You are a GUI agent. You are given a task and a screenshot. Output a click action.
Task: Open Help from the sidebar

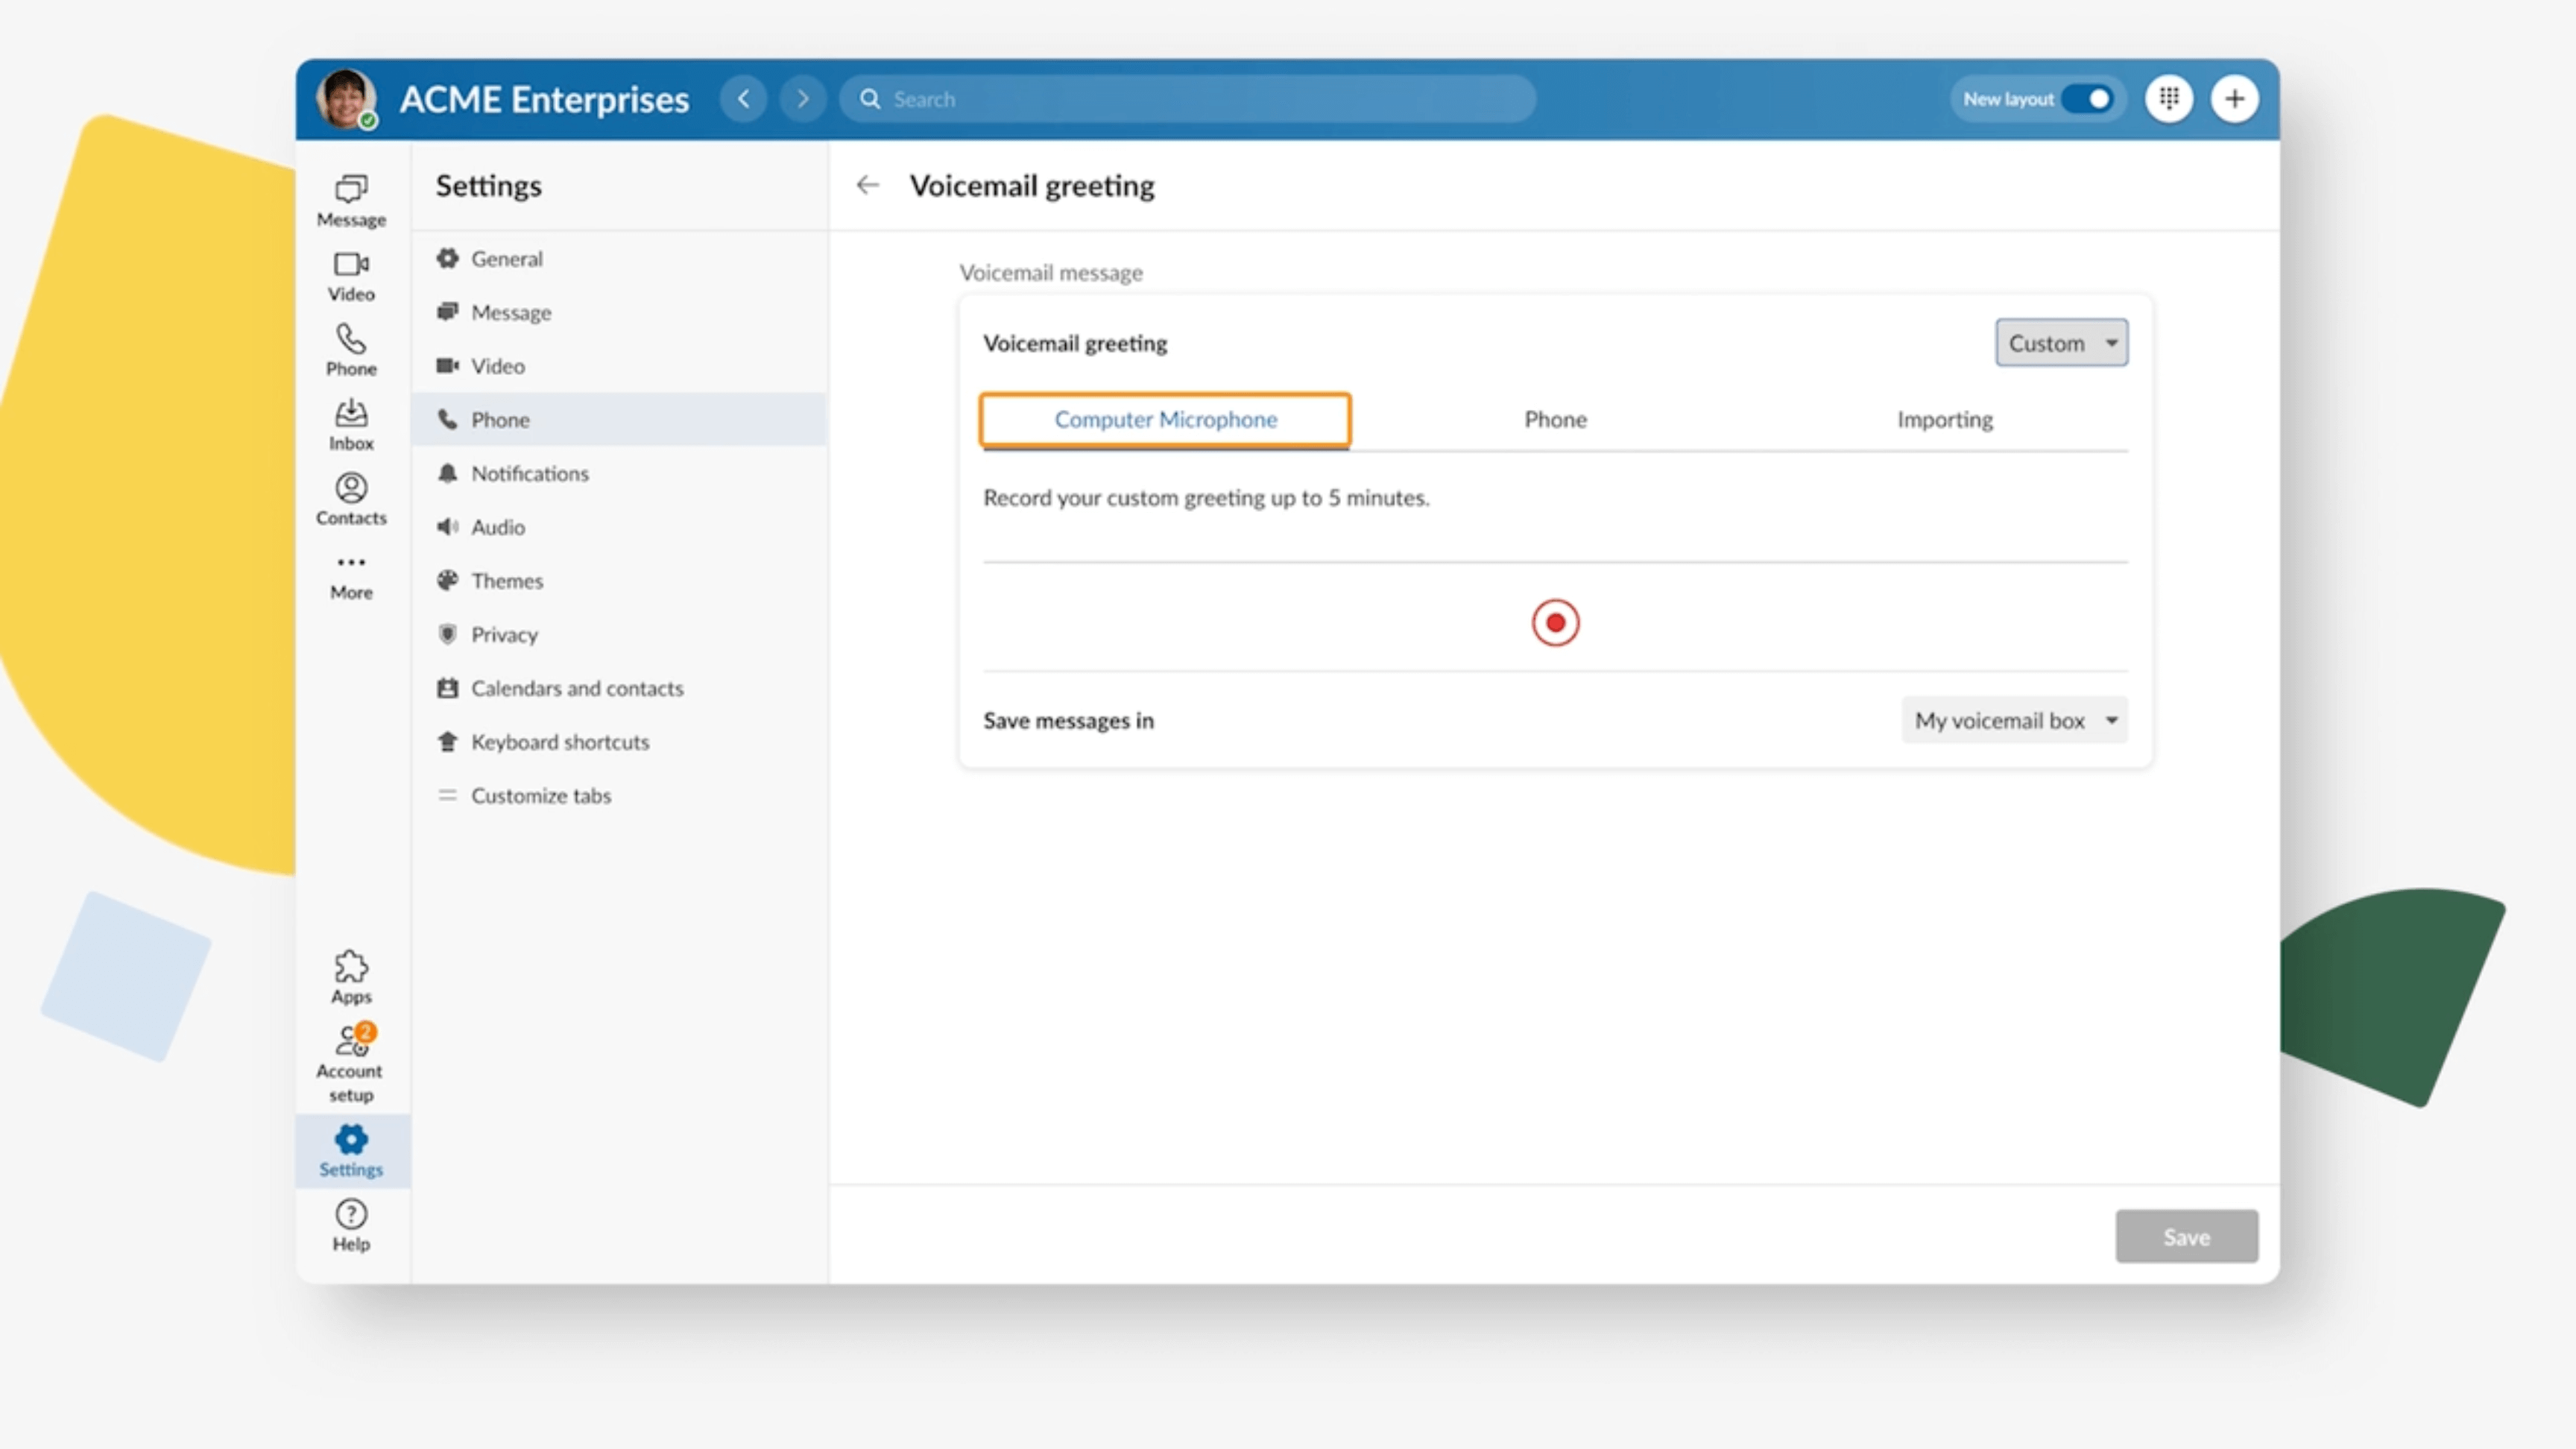pyautogui.click(x=350, y=1222)
